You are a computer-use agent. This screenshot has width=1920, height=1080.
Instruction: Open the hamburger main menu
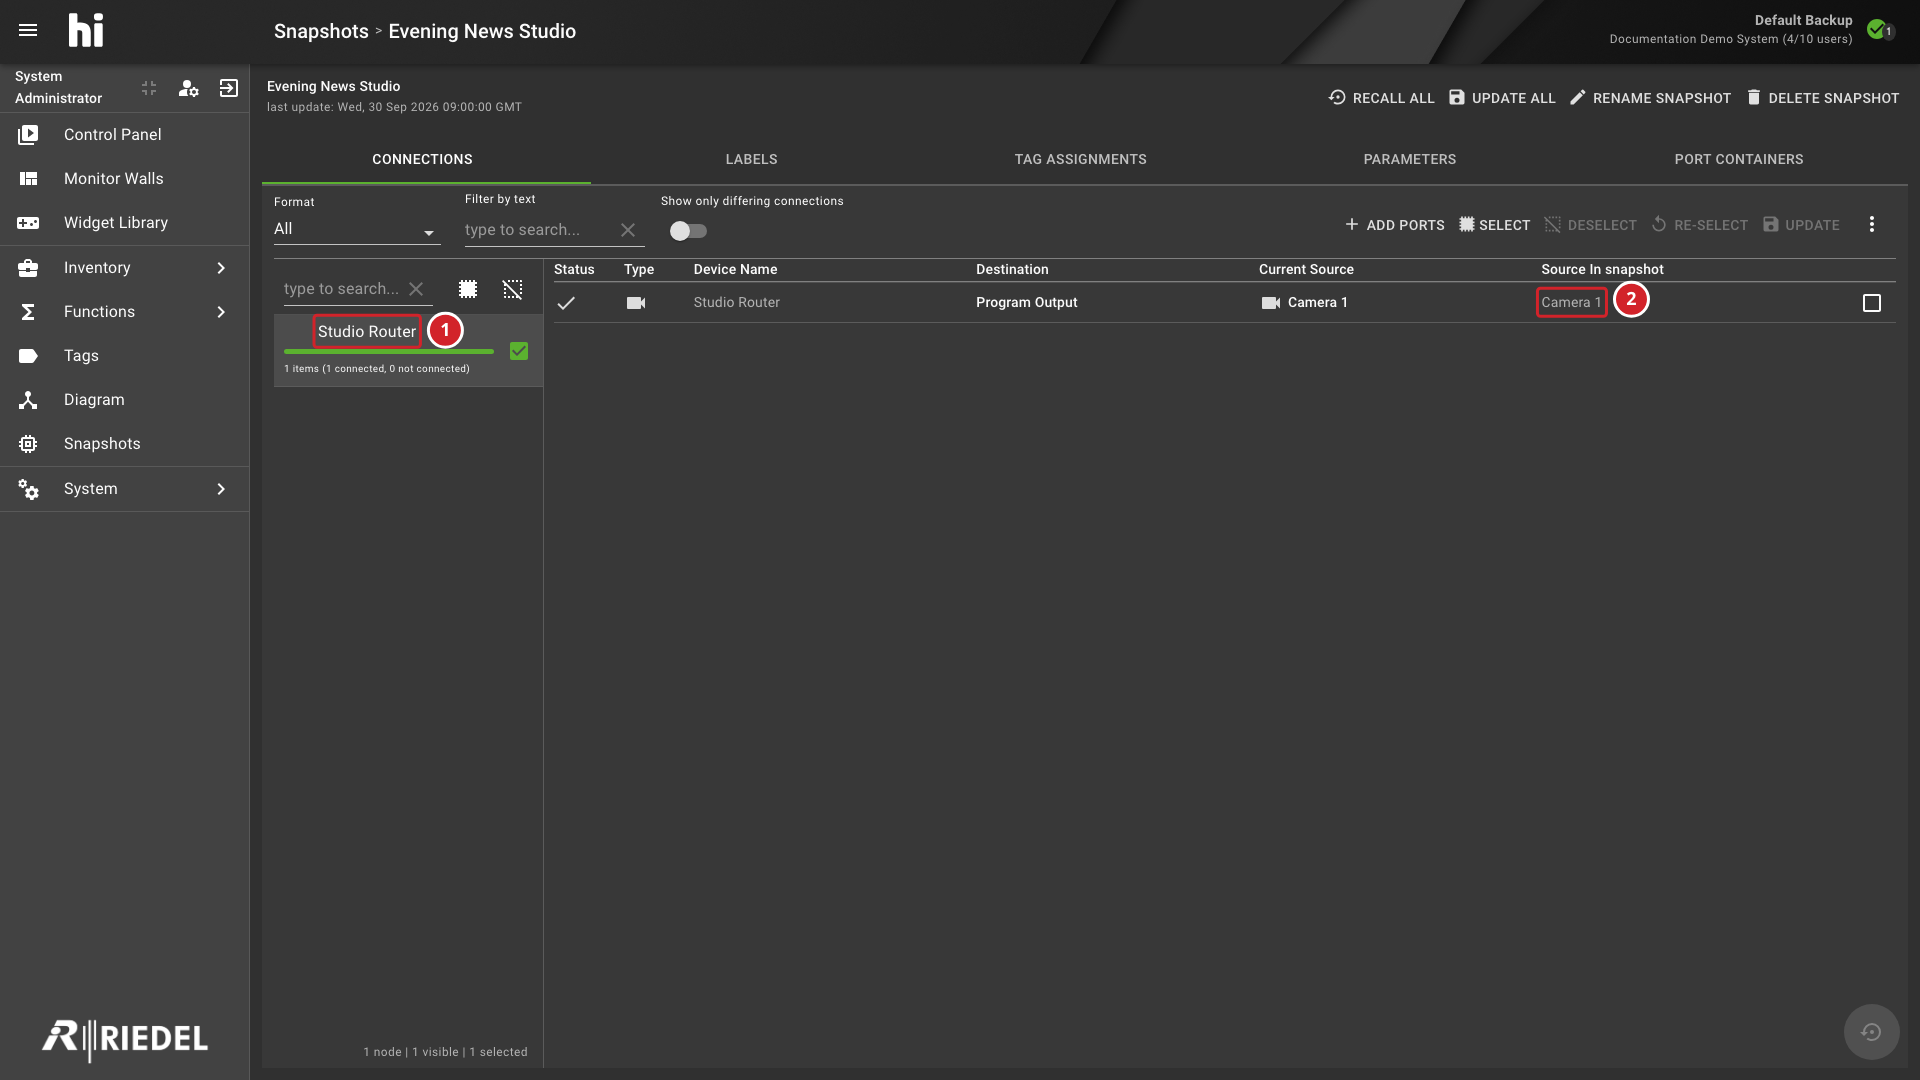[x=28, y=30]
